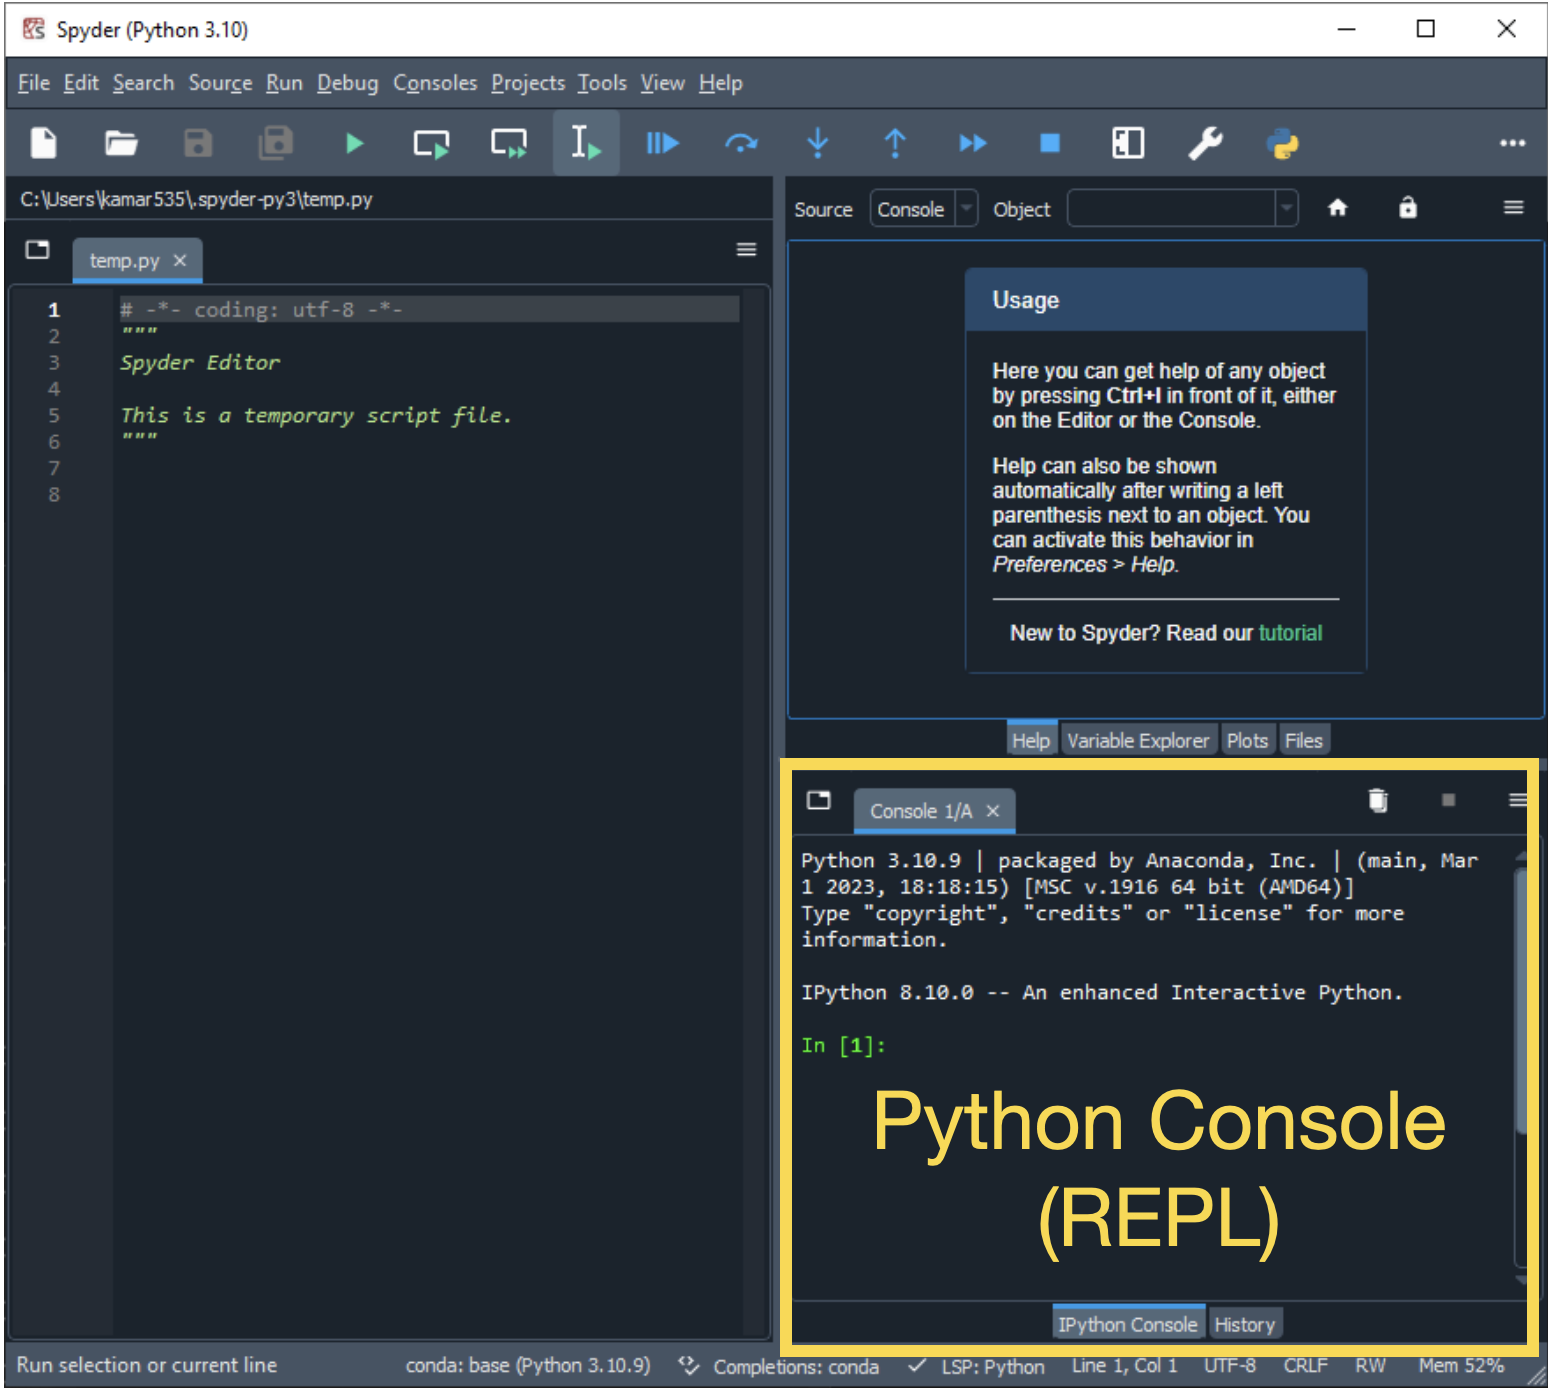Open Help pane hamburger options menu
This screenshot has width=1548, height=1388.
coord(1513,208)
